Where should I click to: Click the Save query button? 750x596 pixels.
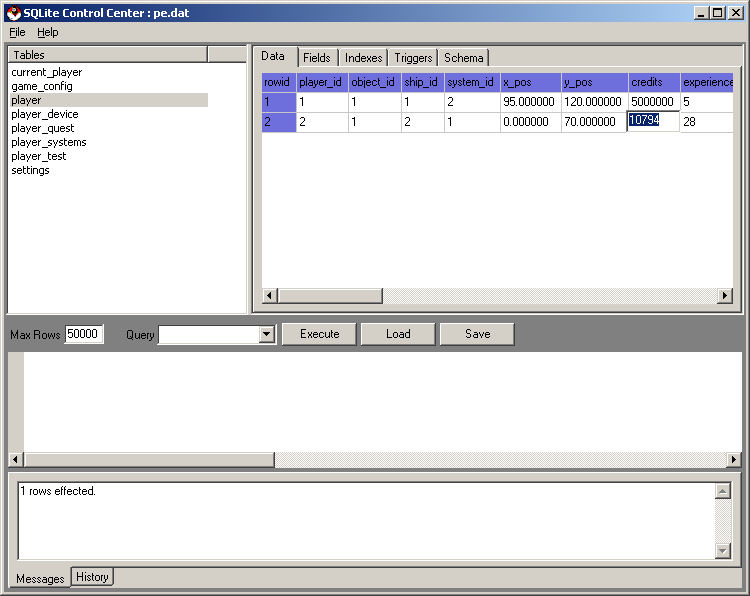click(x=477, y=334)
